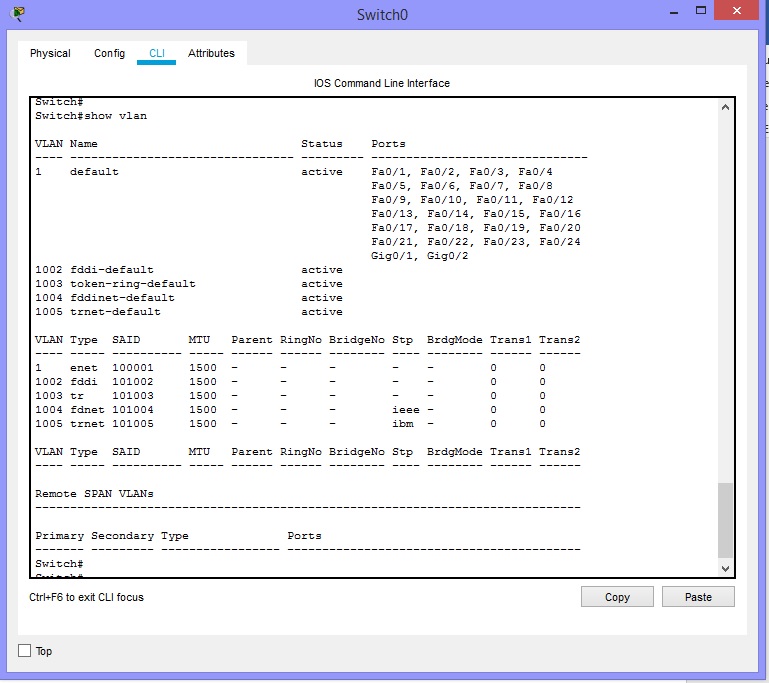Click the 'Remote SPAN VLANs' line
Screen dimensions: 769x683
[x=94, y=494]
